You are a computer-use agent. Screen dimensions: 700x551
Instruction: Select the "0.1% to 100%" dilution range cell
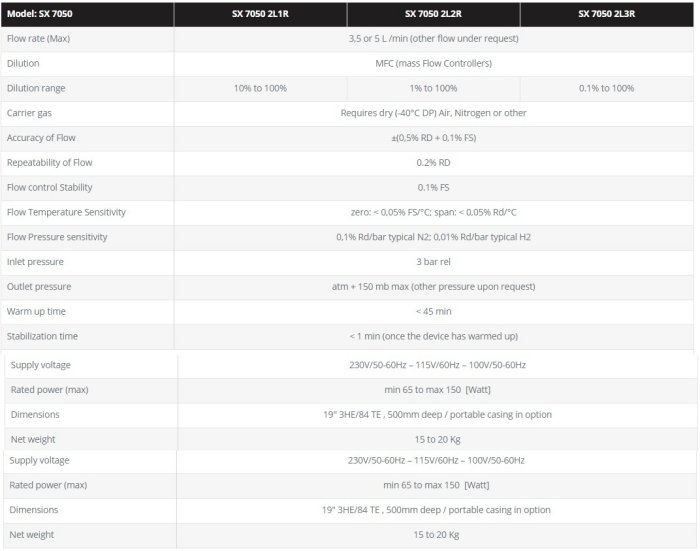606,88
